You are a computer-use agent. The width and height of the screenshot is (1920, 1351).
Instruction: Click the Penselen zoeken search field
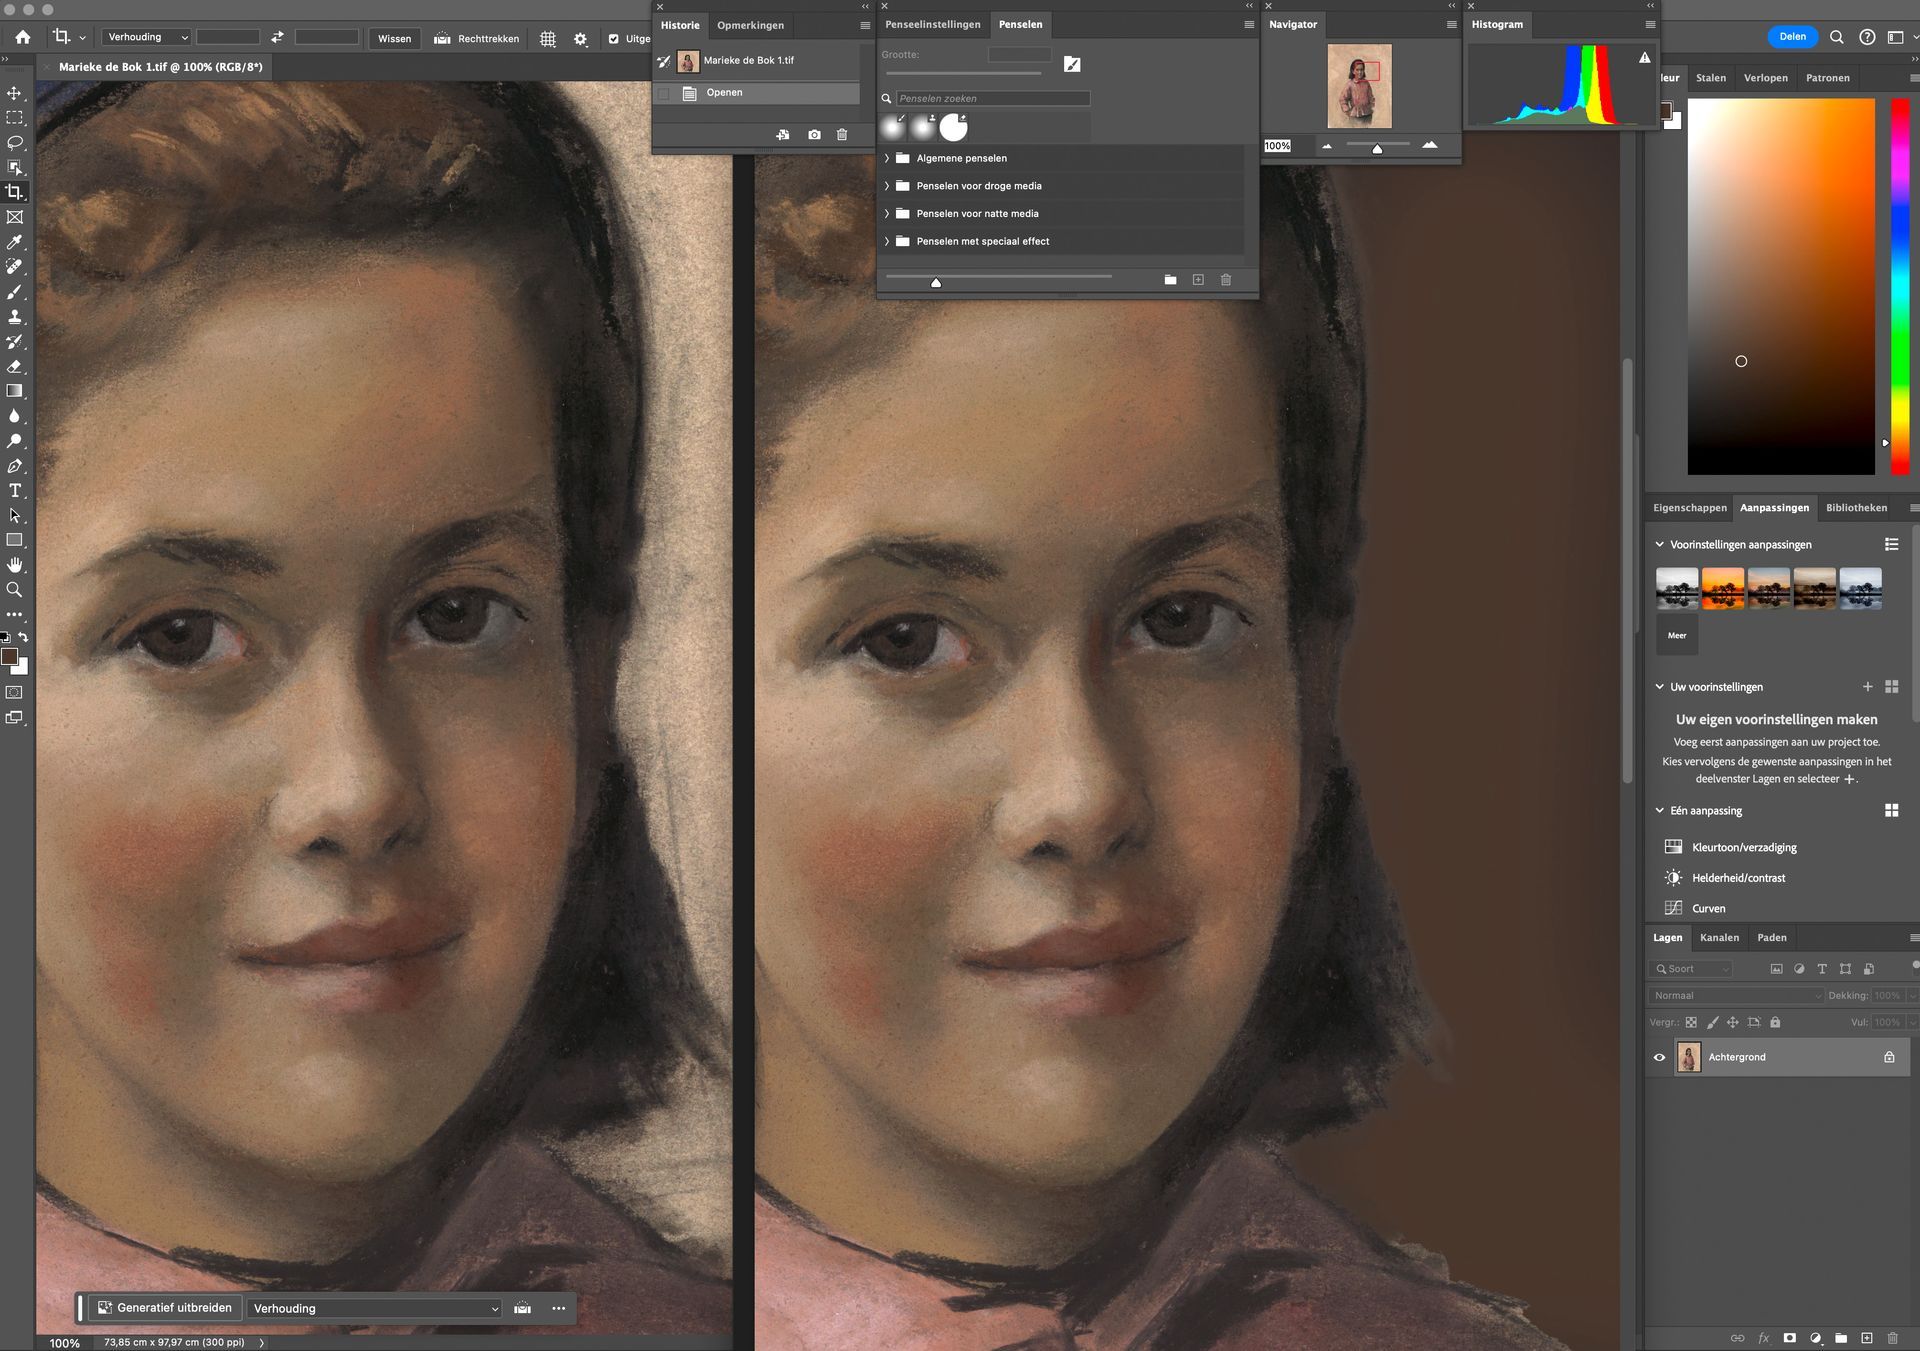(991, 99)
